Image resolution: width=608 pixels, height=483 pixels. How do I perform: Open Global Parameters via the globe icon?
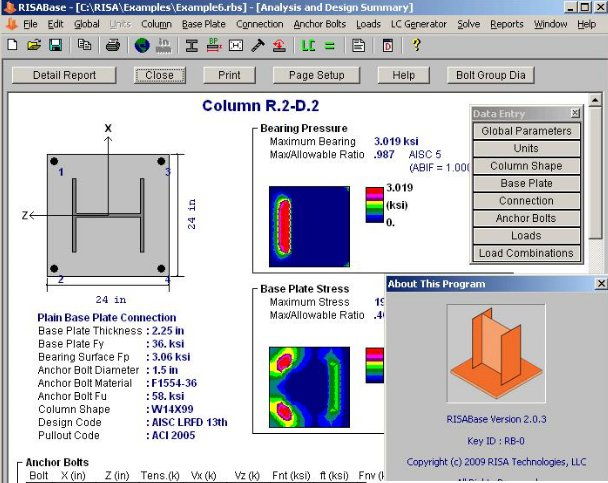(x=142, y=45)
